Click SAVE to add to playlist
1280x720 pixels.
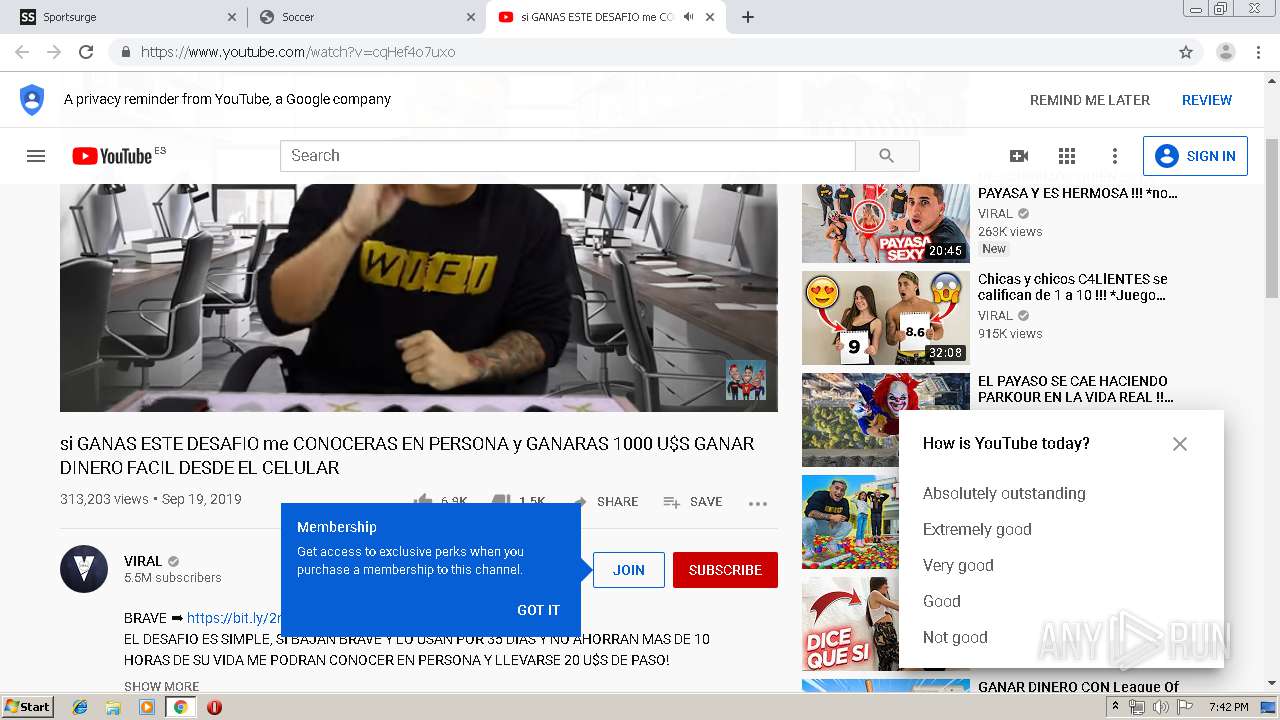[692, 502]
